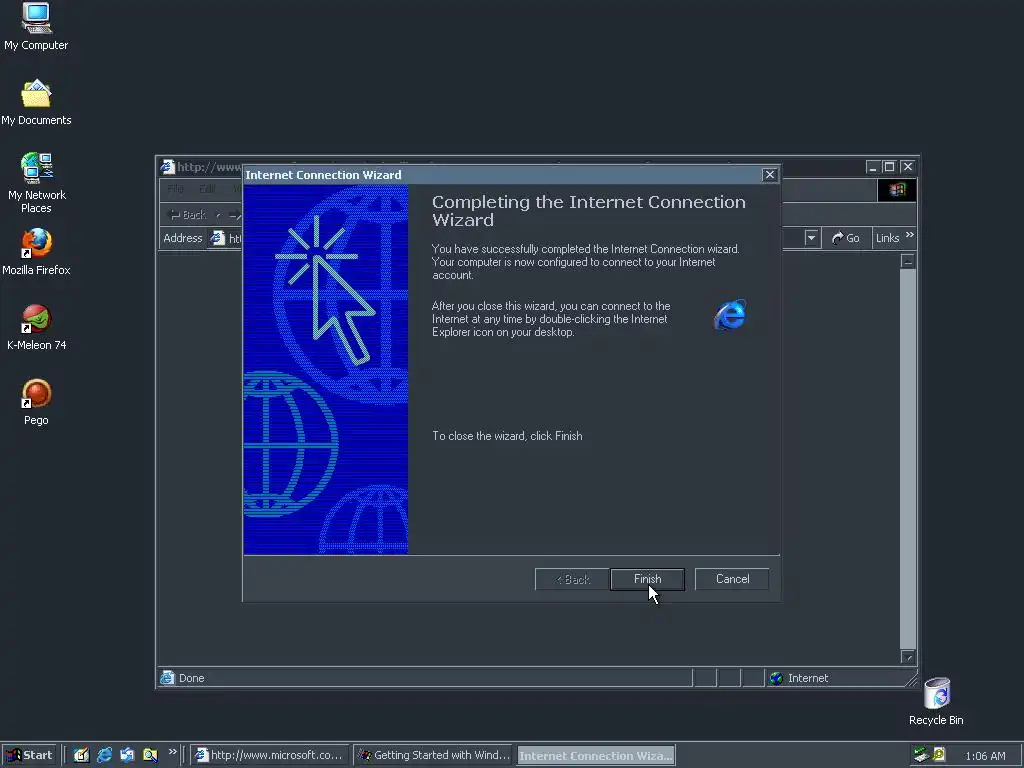Select the Pego desktop shortcut

coord(36,394)
